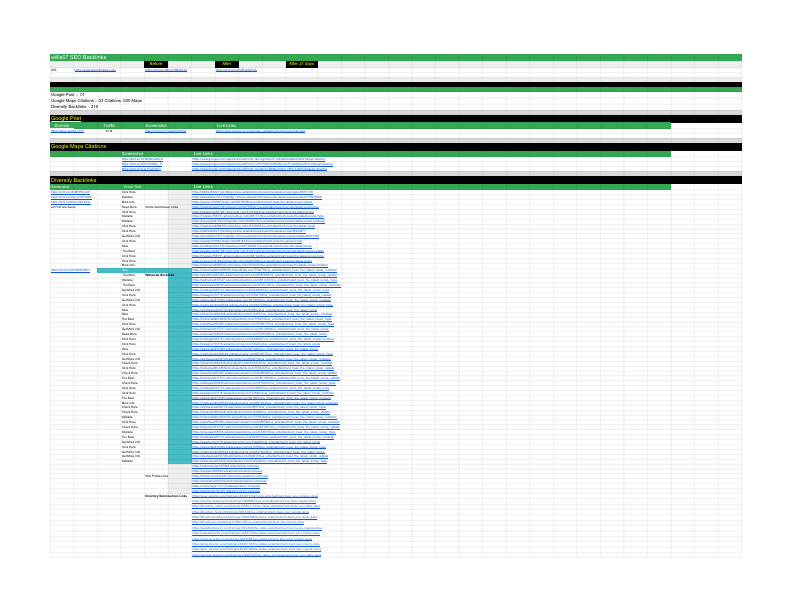Select the bold 'Wikipedia Backlinks' label
The image size is (792, 612).
(x=160, y=275)
